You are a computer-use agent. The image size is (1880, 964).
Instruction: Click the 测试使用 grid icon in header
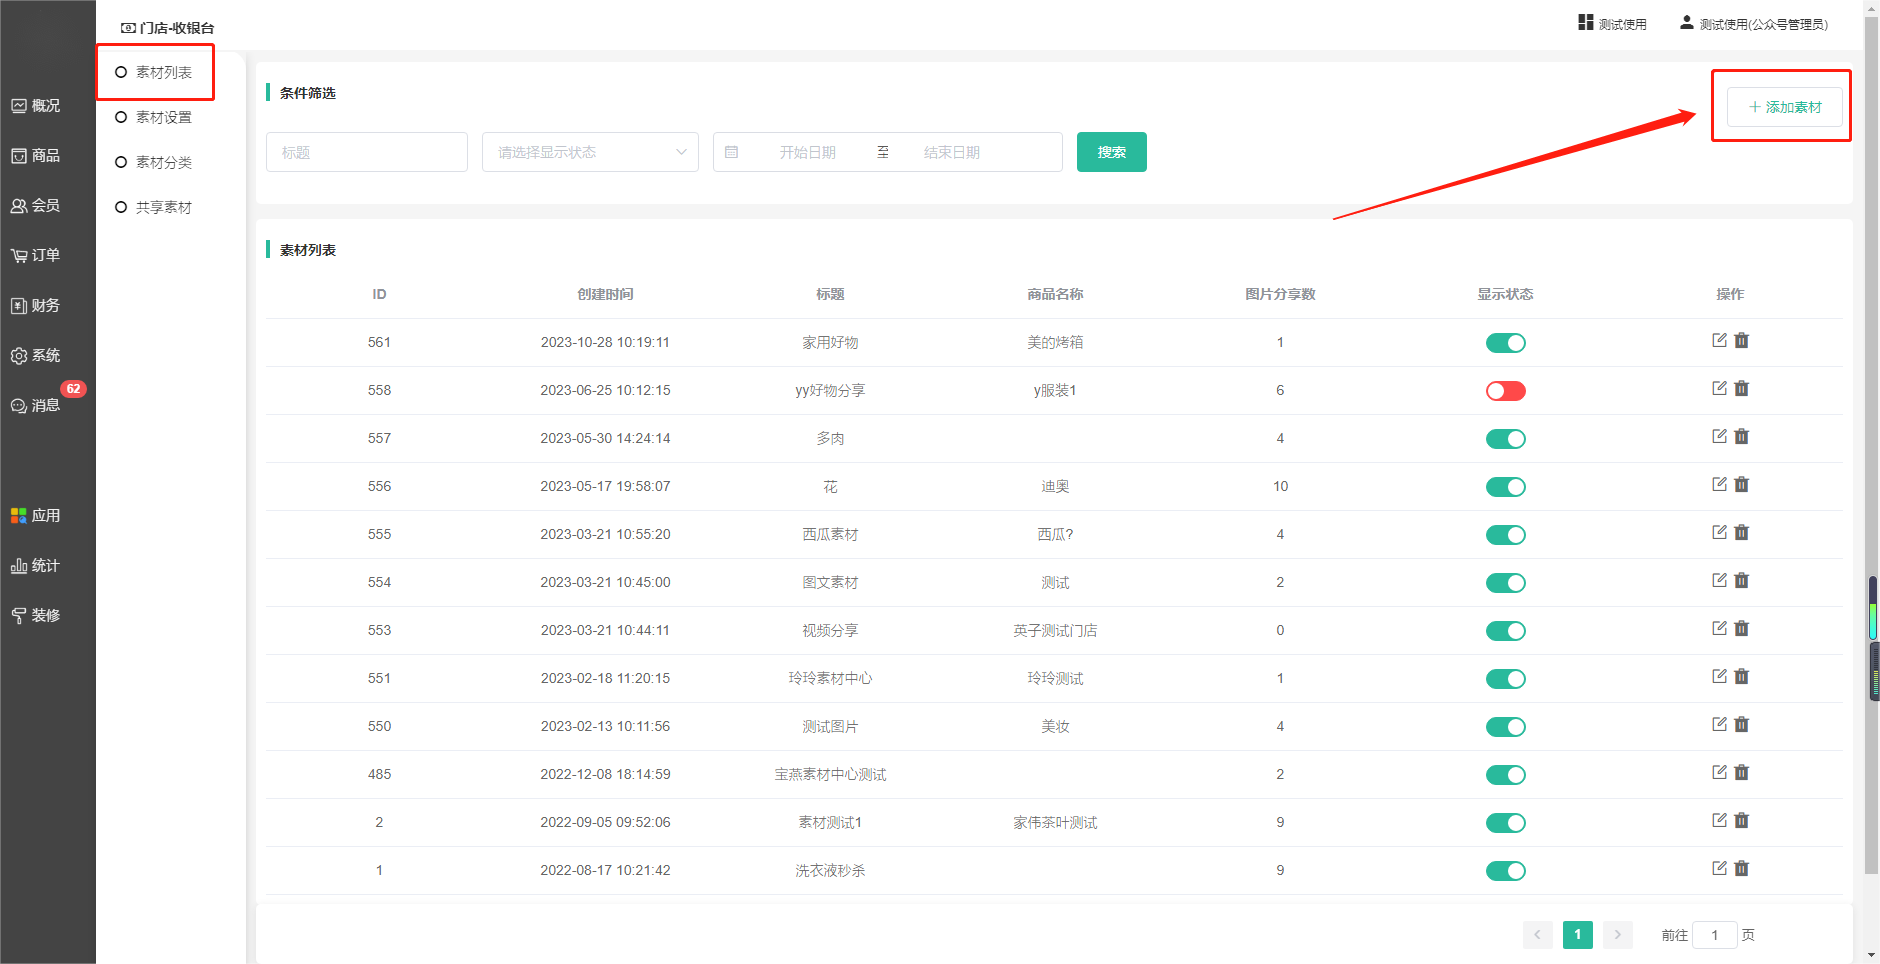point(1585,23)
